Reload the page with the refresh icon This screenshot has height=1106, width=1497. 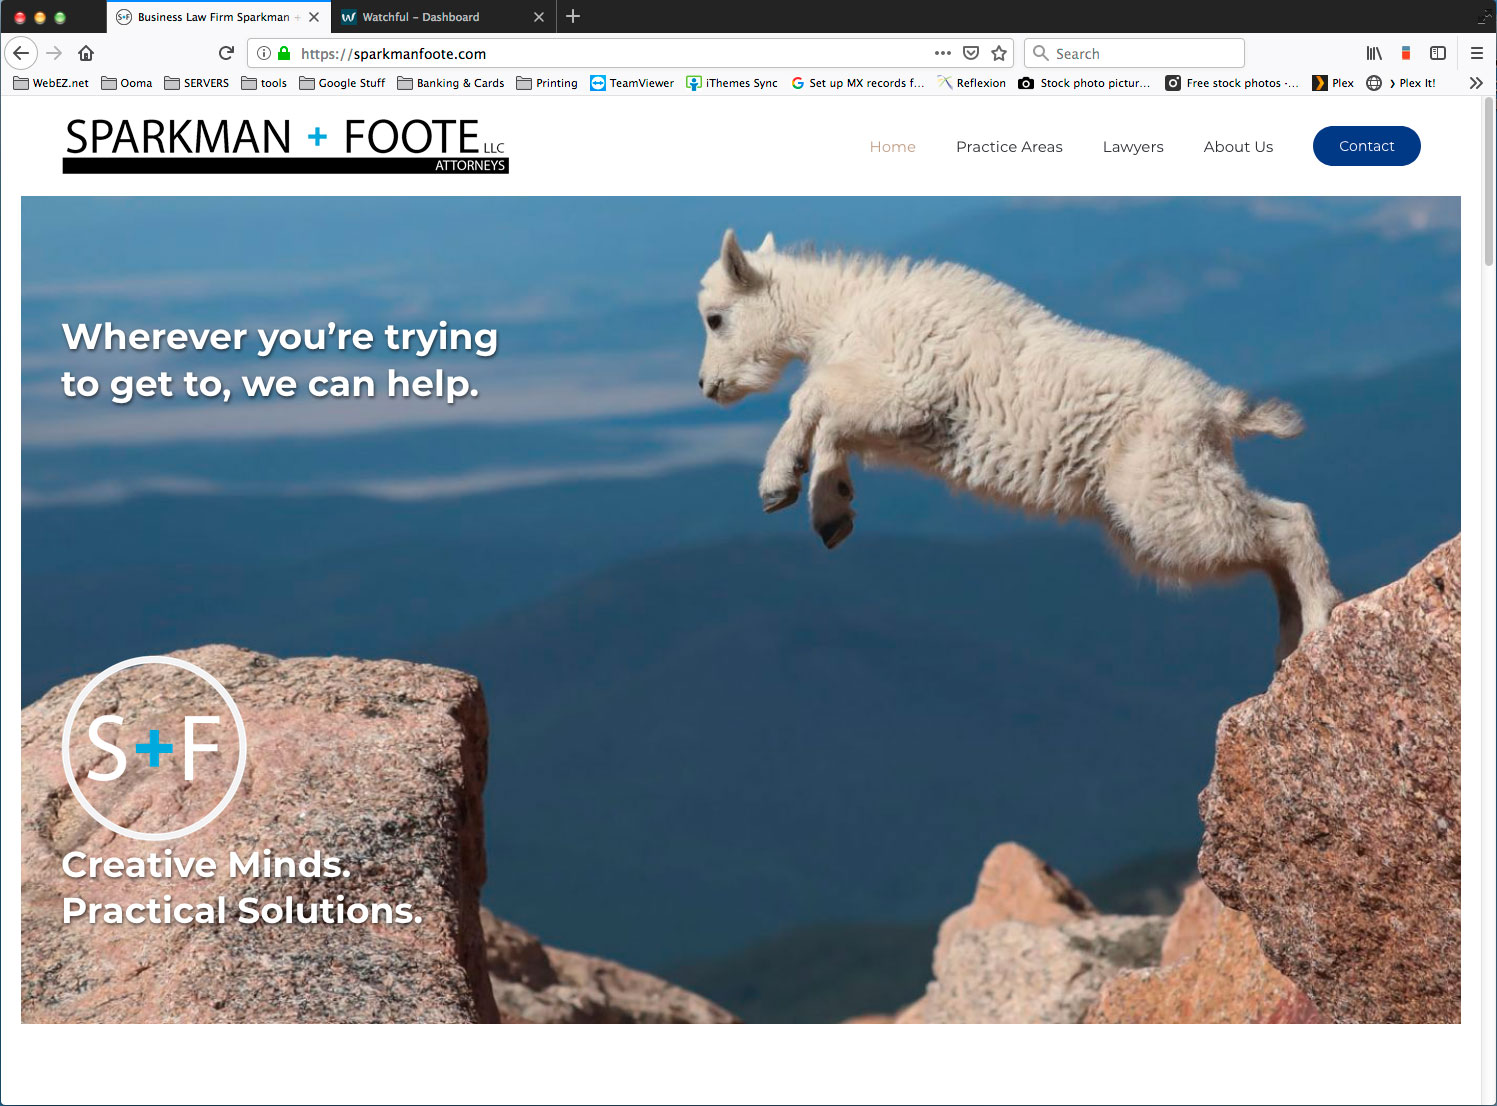tap(226, 53)
